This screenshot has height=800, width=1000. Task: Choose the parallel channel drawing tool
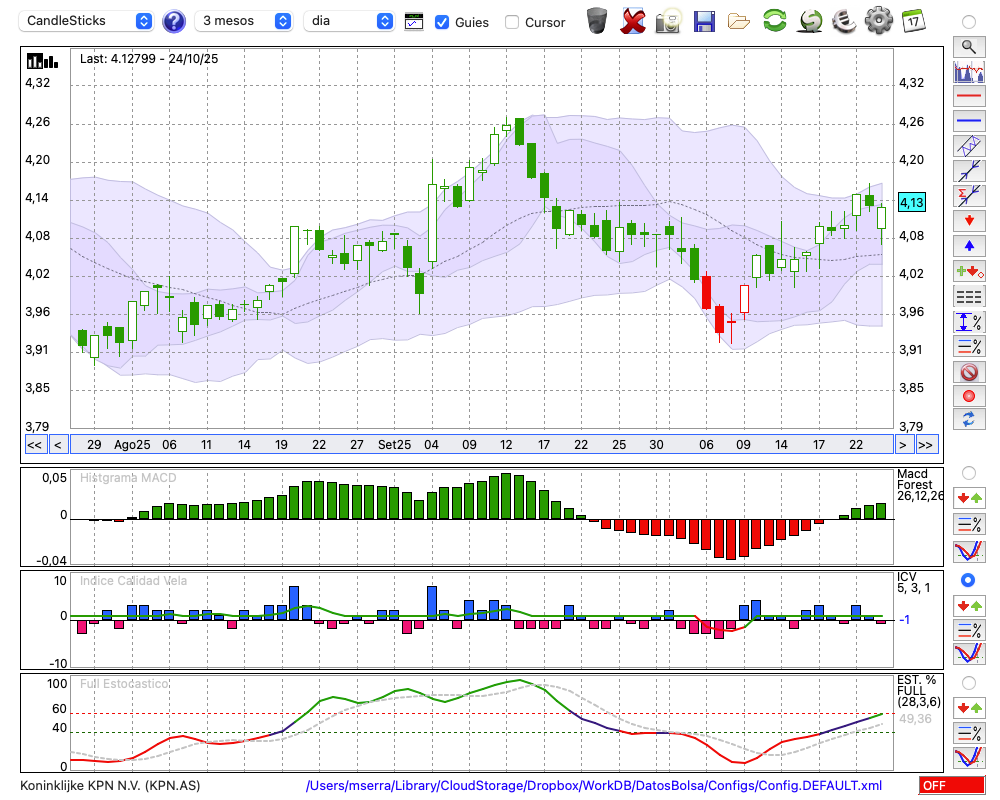968,146
